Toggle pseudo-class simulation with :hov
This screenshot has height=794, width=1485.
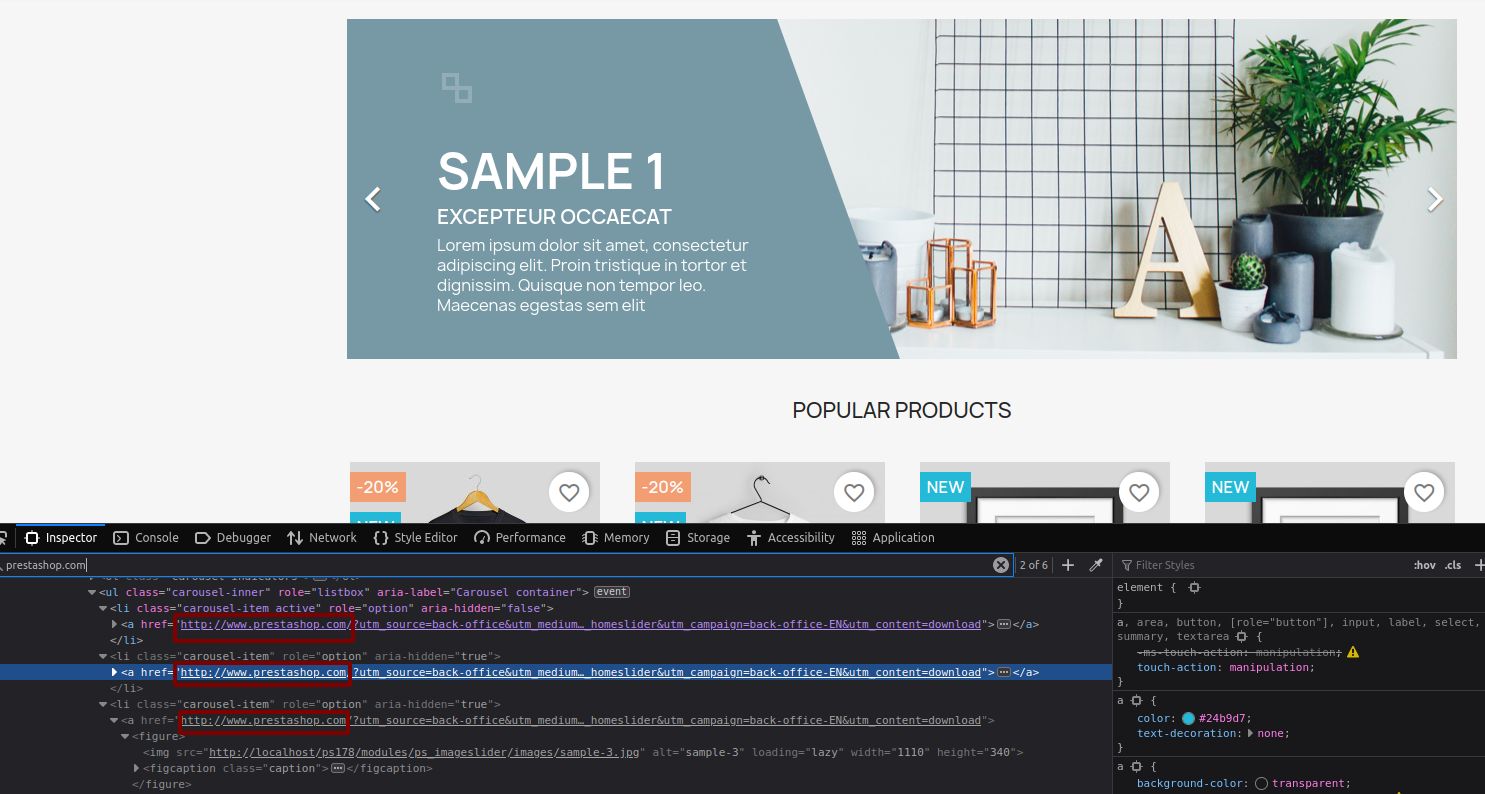pyautogui.click(x=1423, y=565)
